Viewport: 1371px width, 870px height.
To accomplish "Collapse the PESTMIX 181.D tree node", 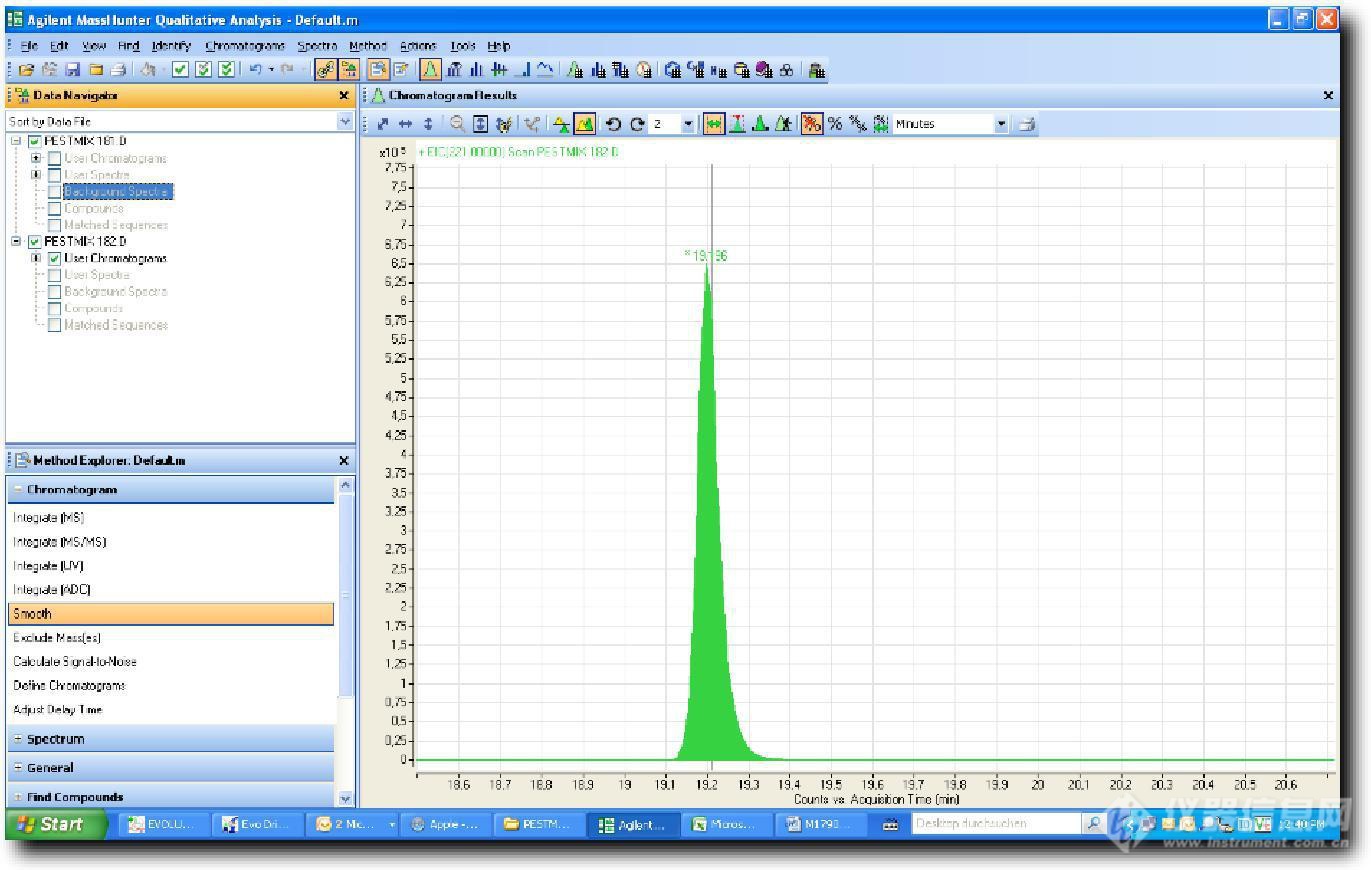I will [16, 141].
